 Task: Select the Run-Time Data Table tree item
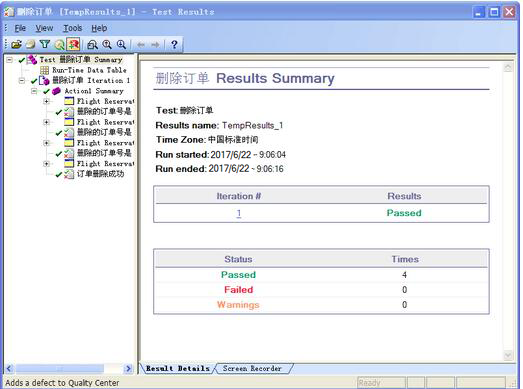(89, 70)
